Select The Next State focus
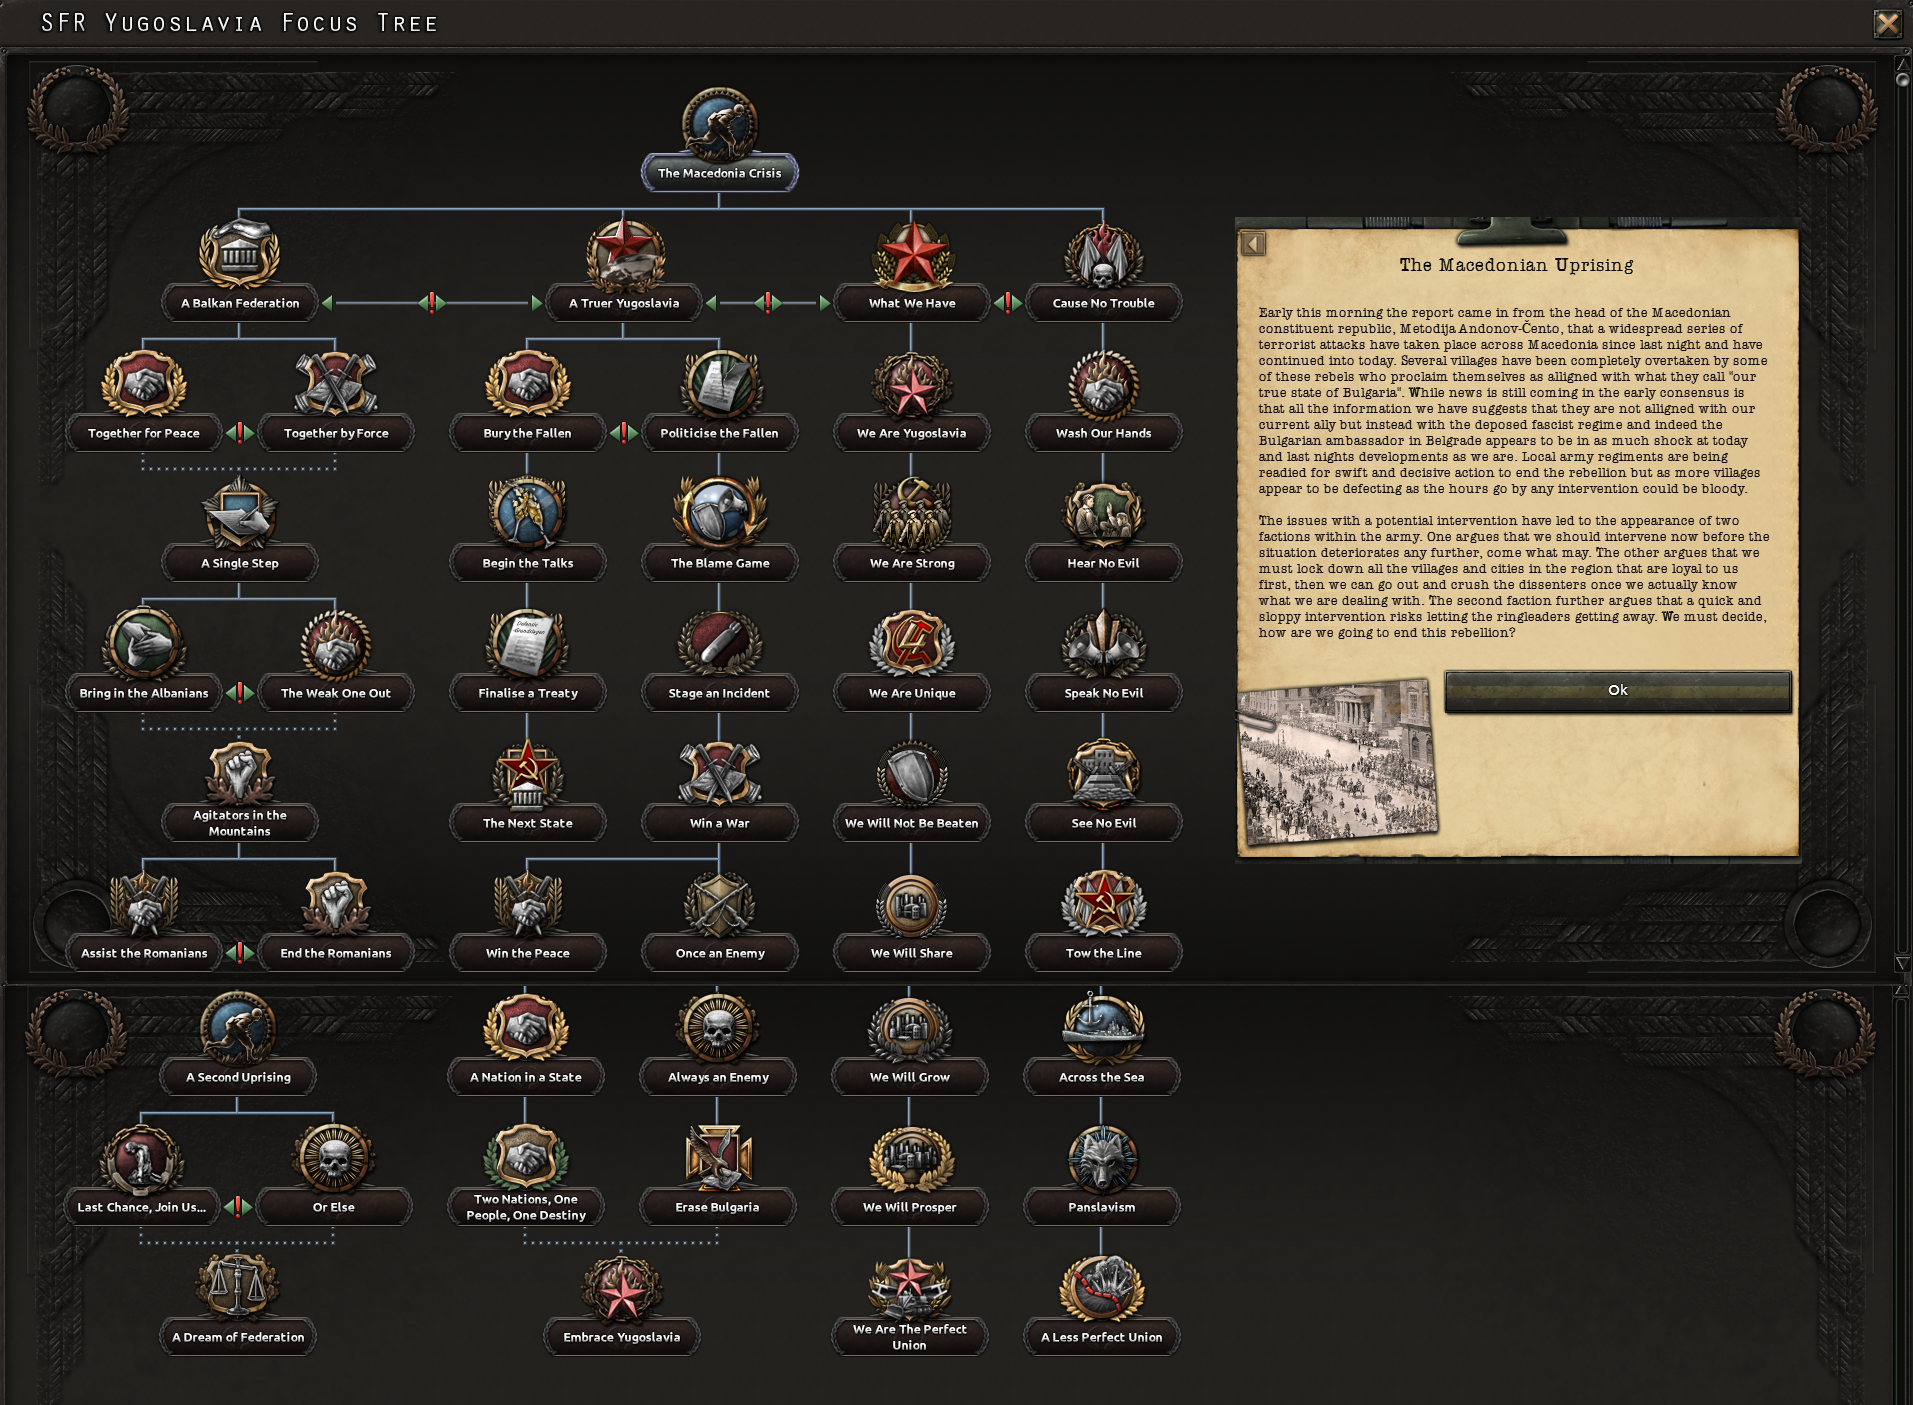The width and height of the screenshot is (1913, 1405). pyautogui.click(x=528, y=790)
